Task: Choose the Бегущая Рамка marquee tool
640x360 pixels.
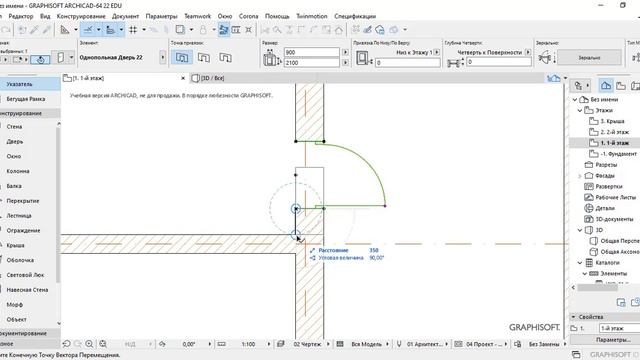Action: coord(26,99)
